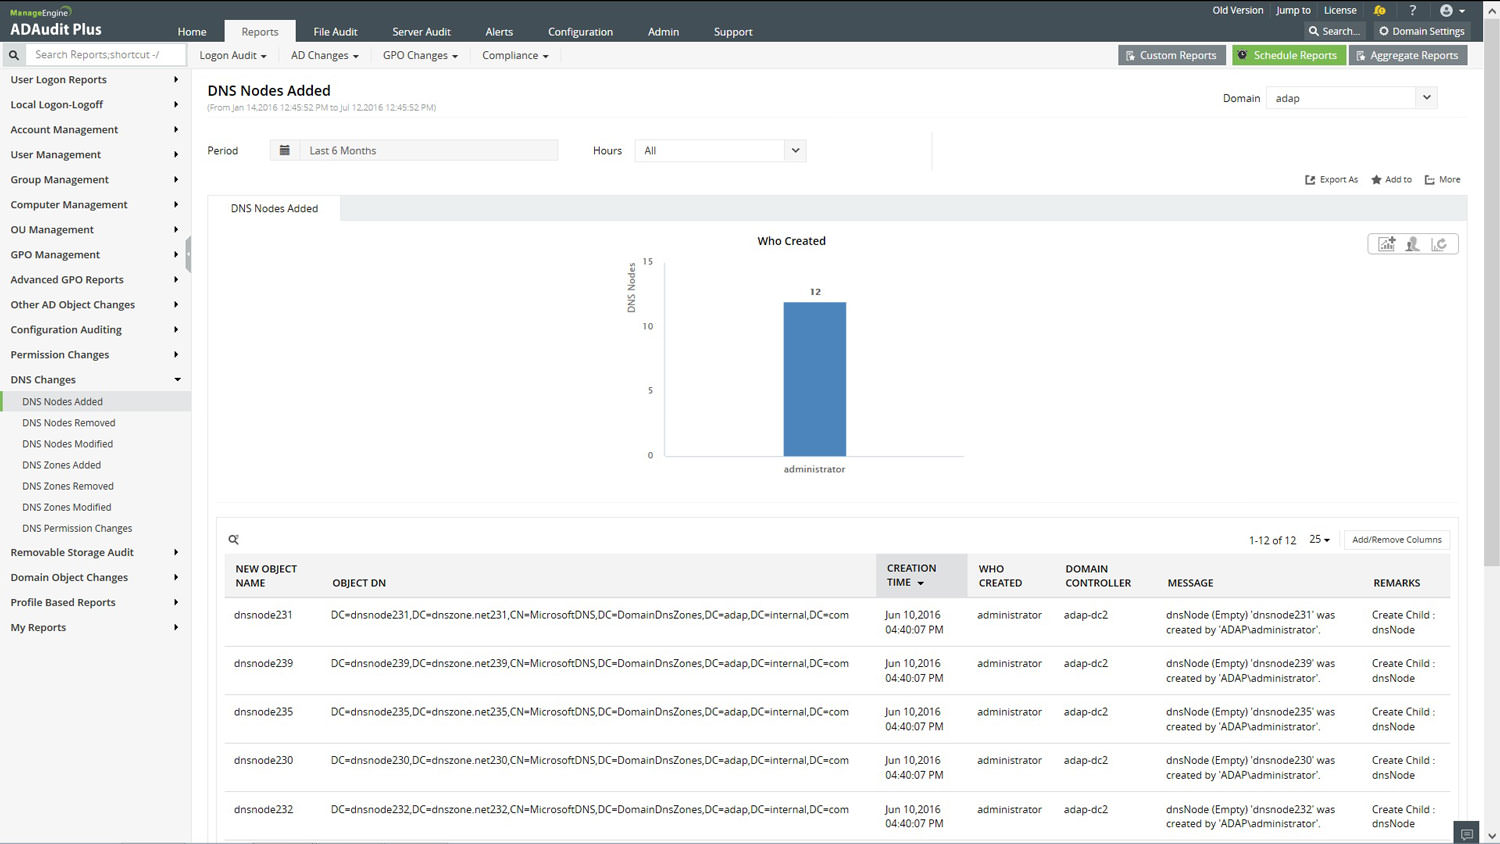
Task: Open the Alerts tab
Action: coord(499,32)
